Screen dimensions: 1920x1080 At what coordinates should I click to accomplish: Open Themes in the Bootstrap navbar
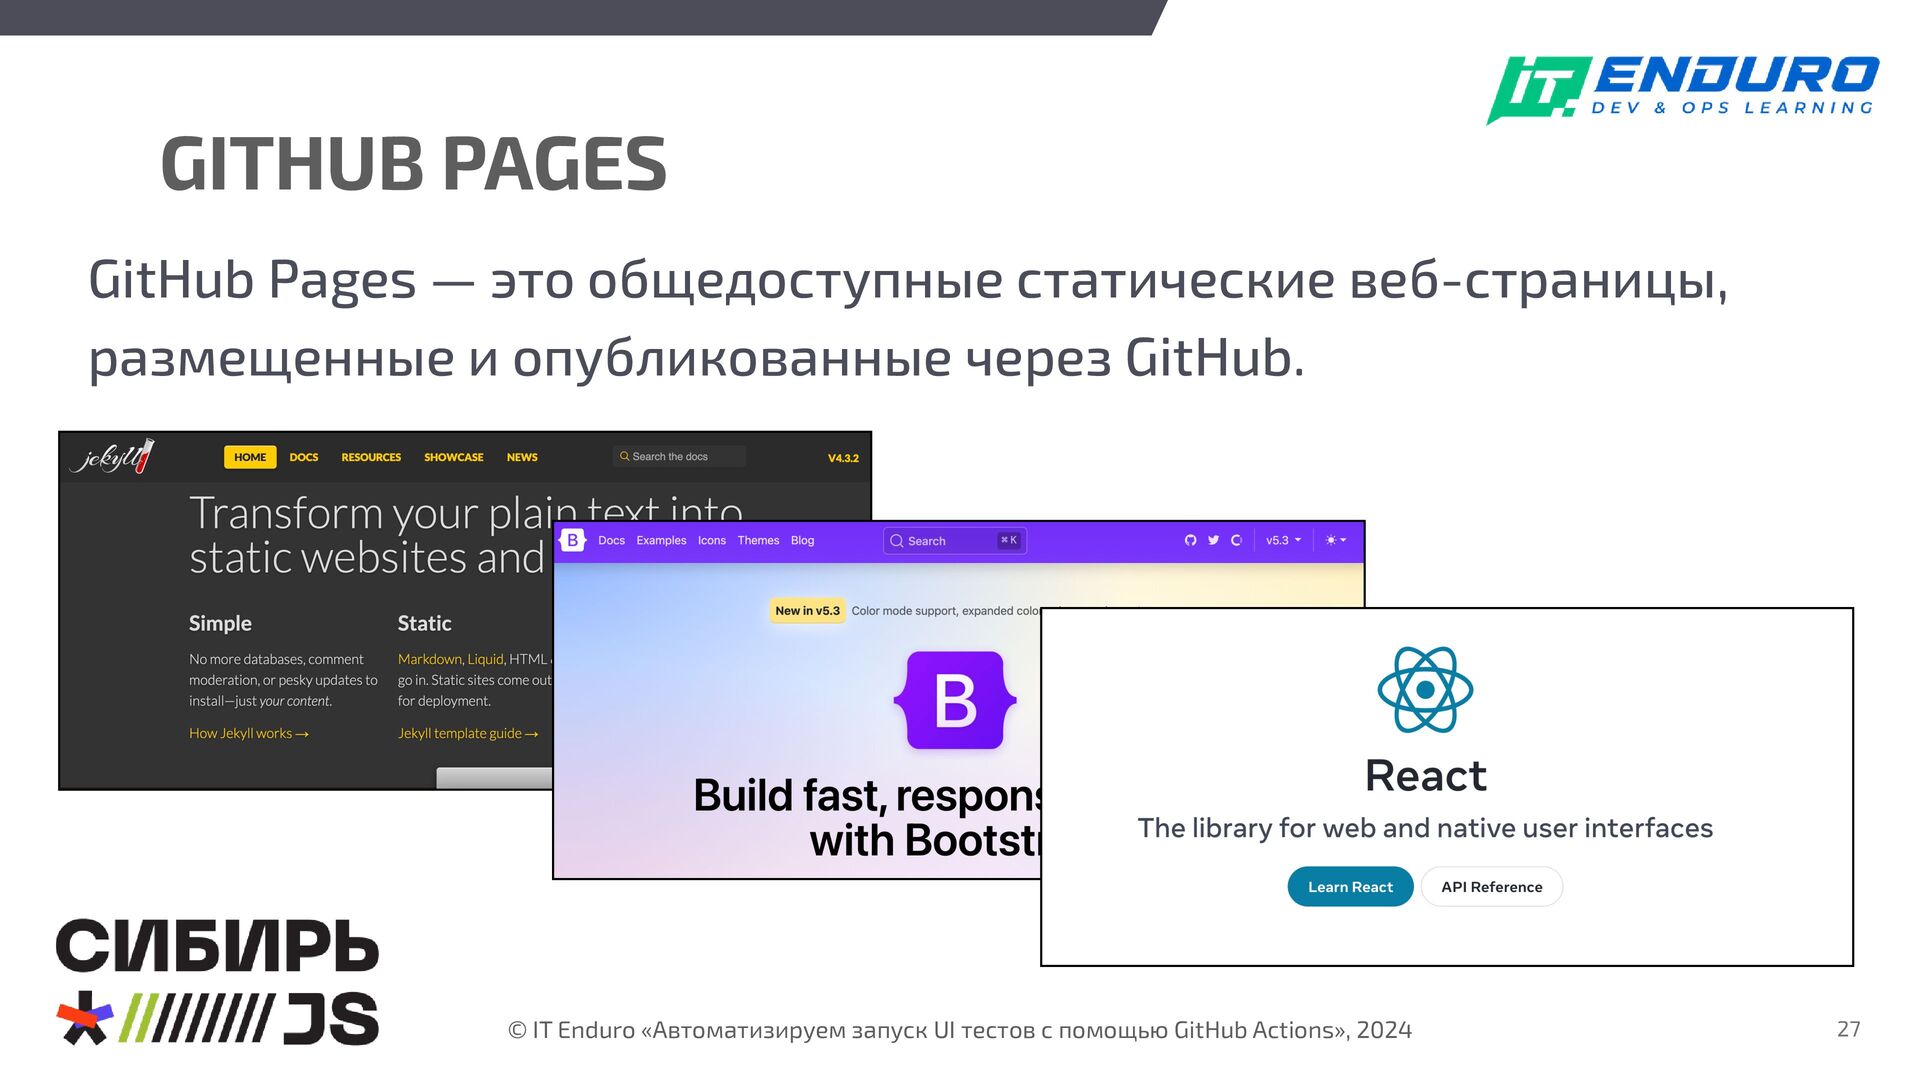click(x=758, y=540)
